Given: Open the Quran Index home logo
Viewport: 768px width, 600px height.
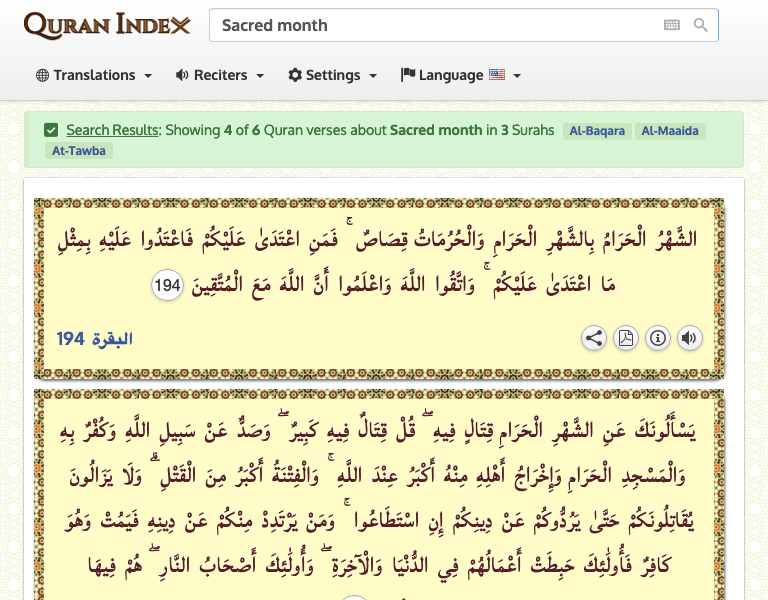Looking at the screenshot, I should coord(107,25).
